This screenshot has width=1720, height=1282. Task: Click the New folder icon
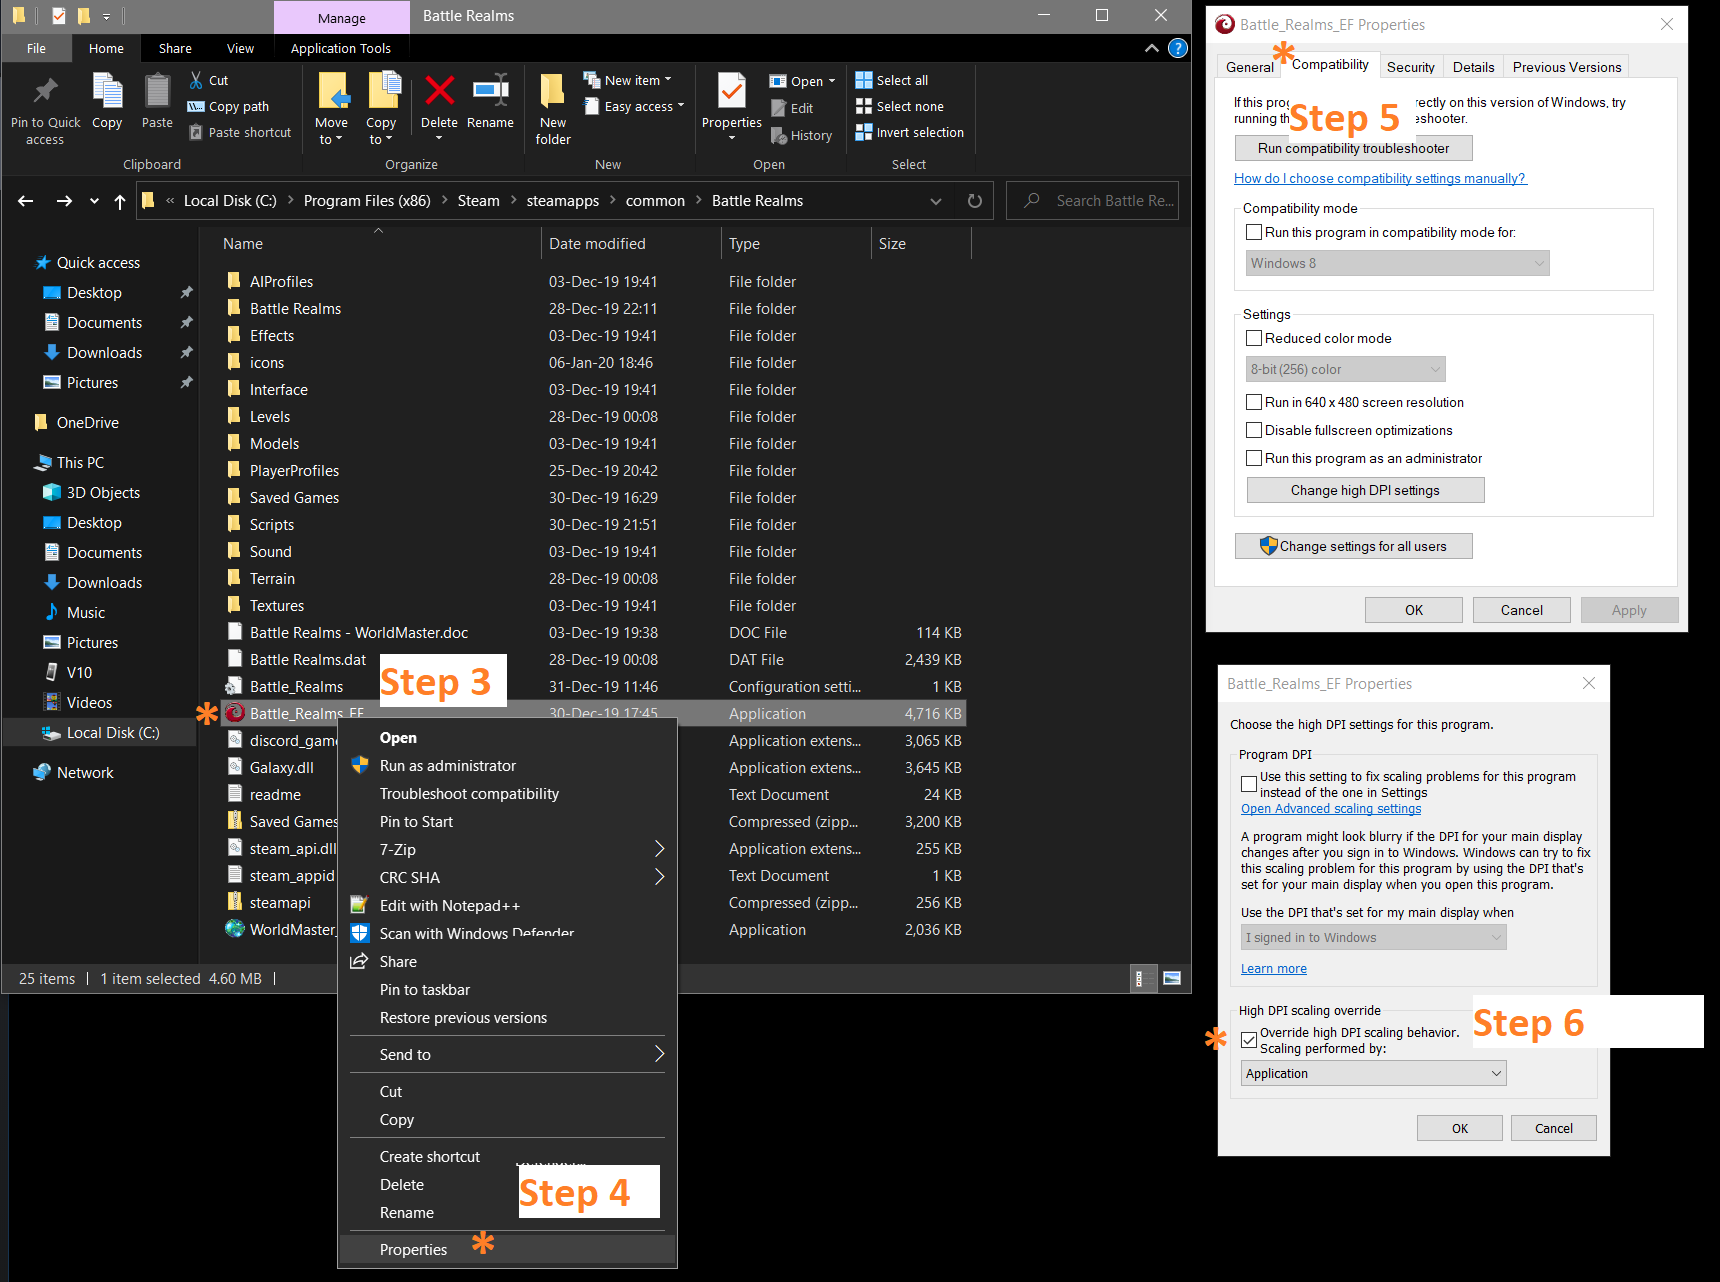point(552,92)
